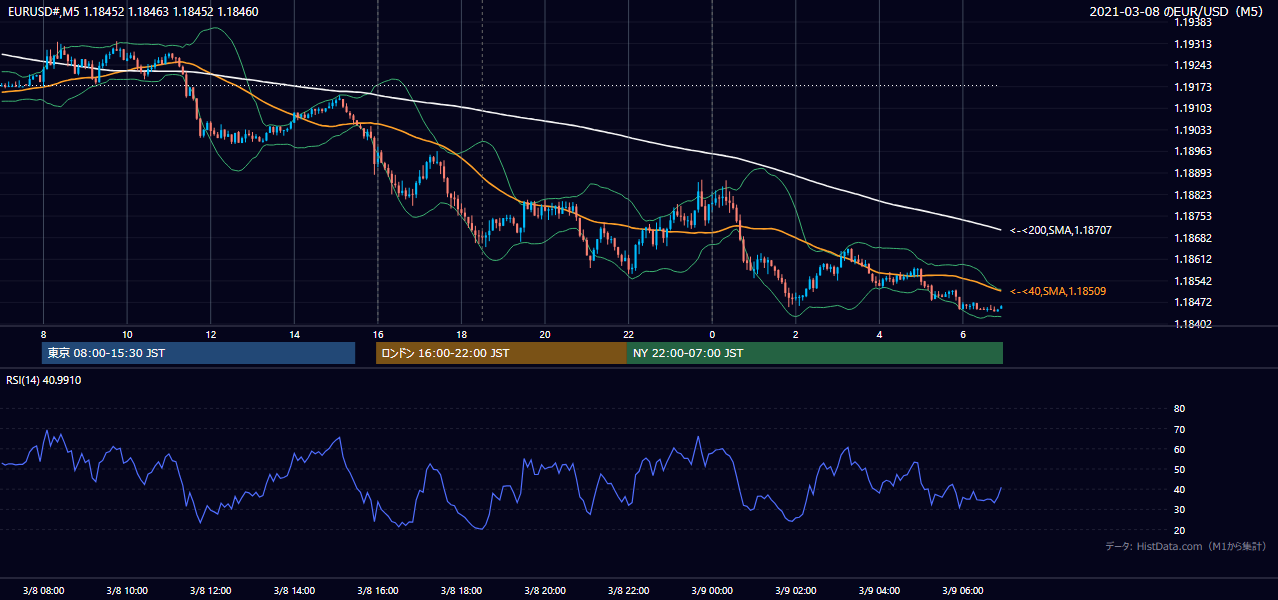This screenshot has height=600, width=1278.
Task: Click hour tick 18 under the price chart
Action: click(461, 334)
